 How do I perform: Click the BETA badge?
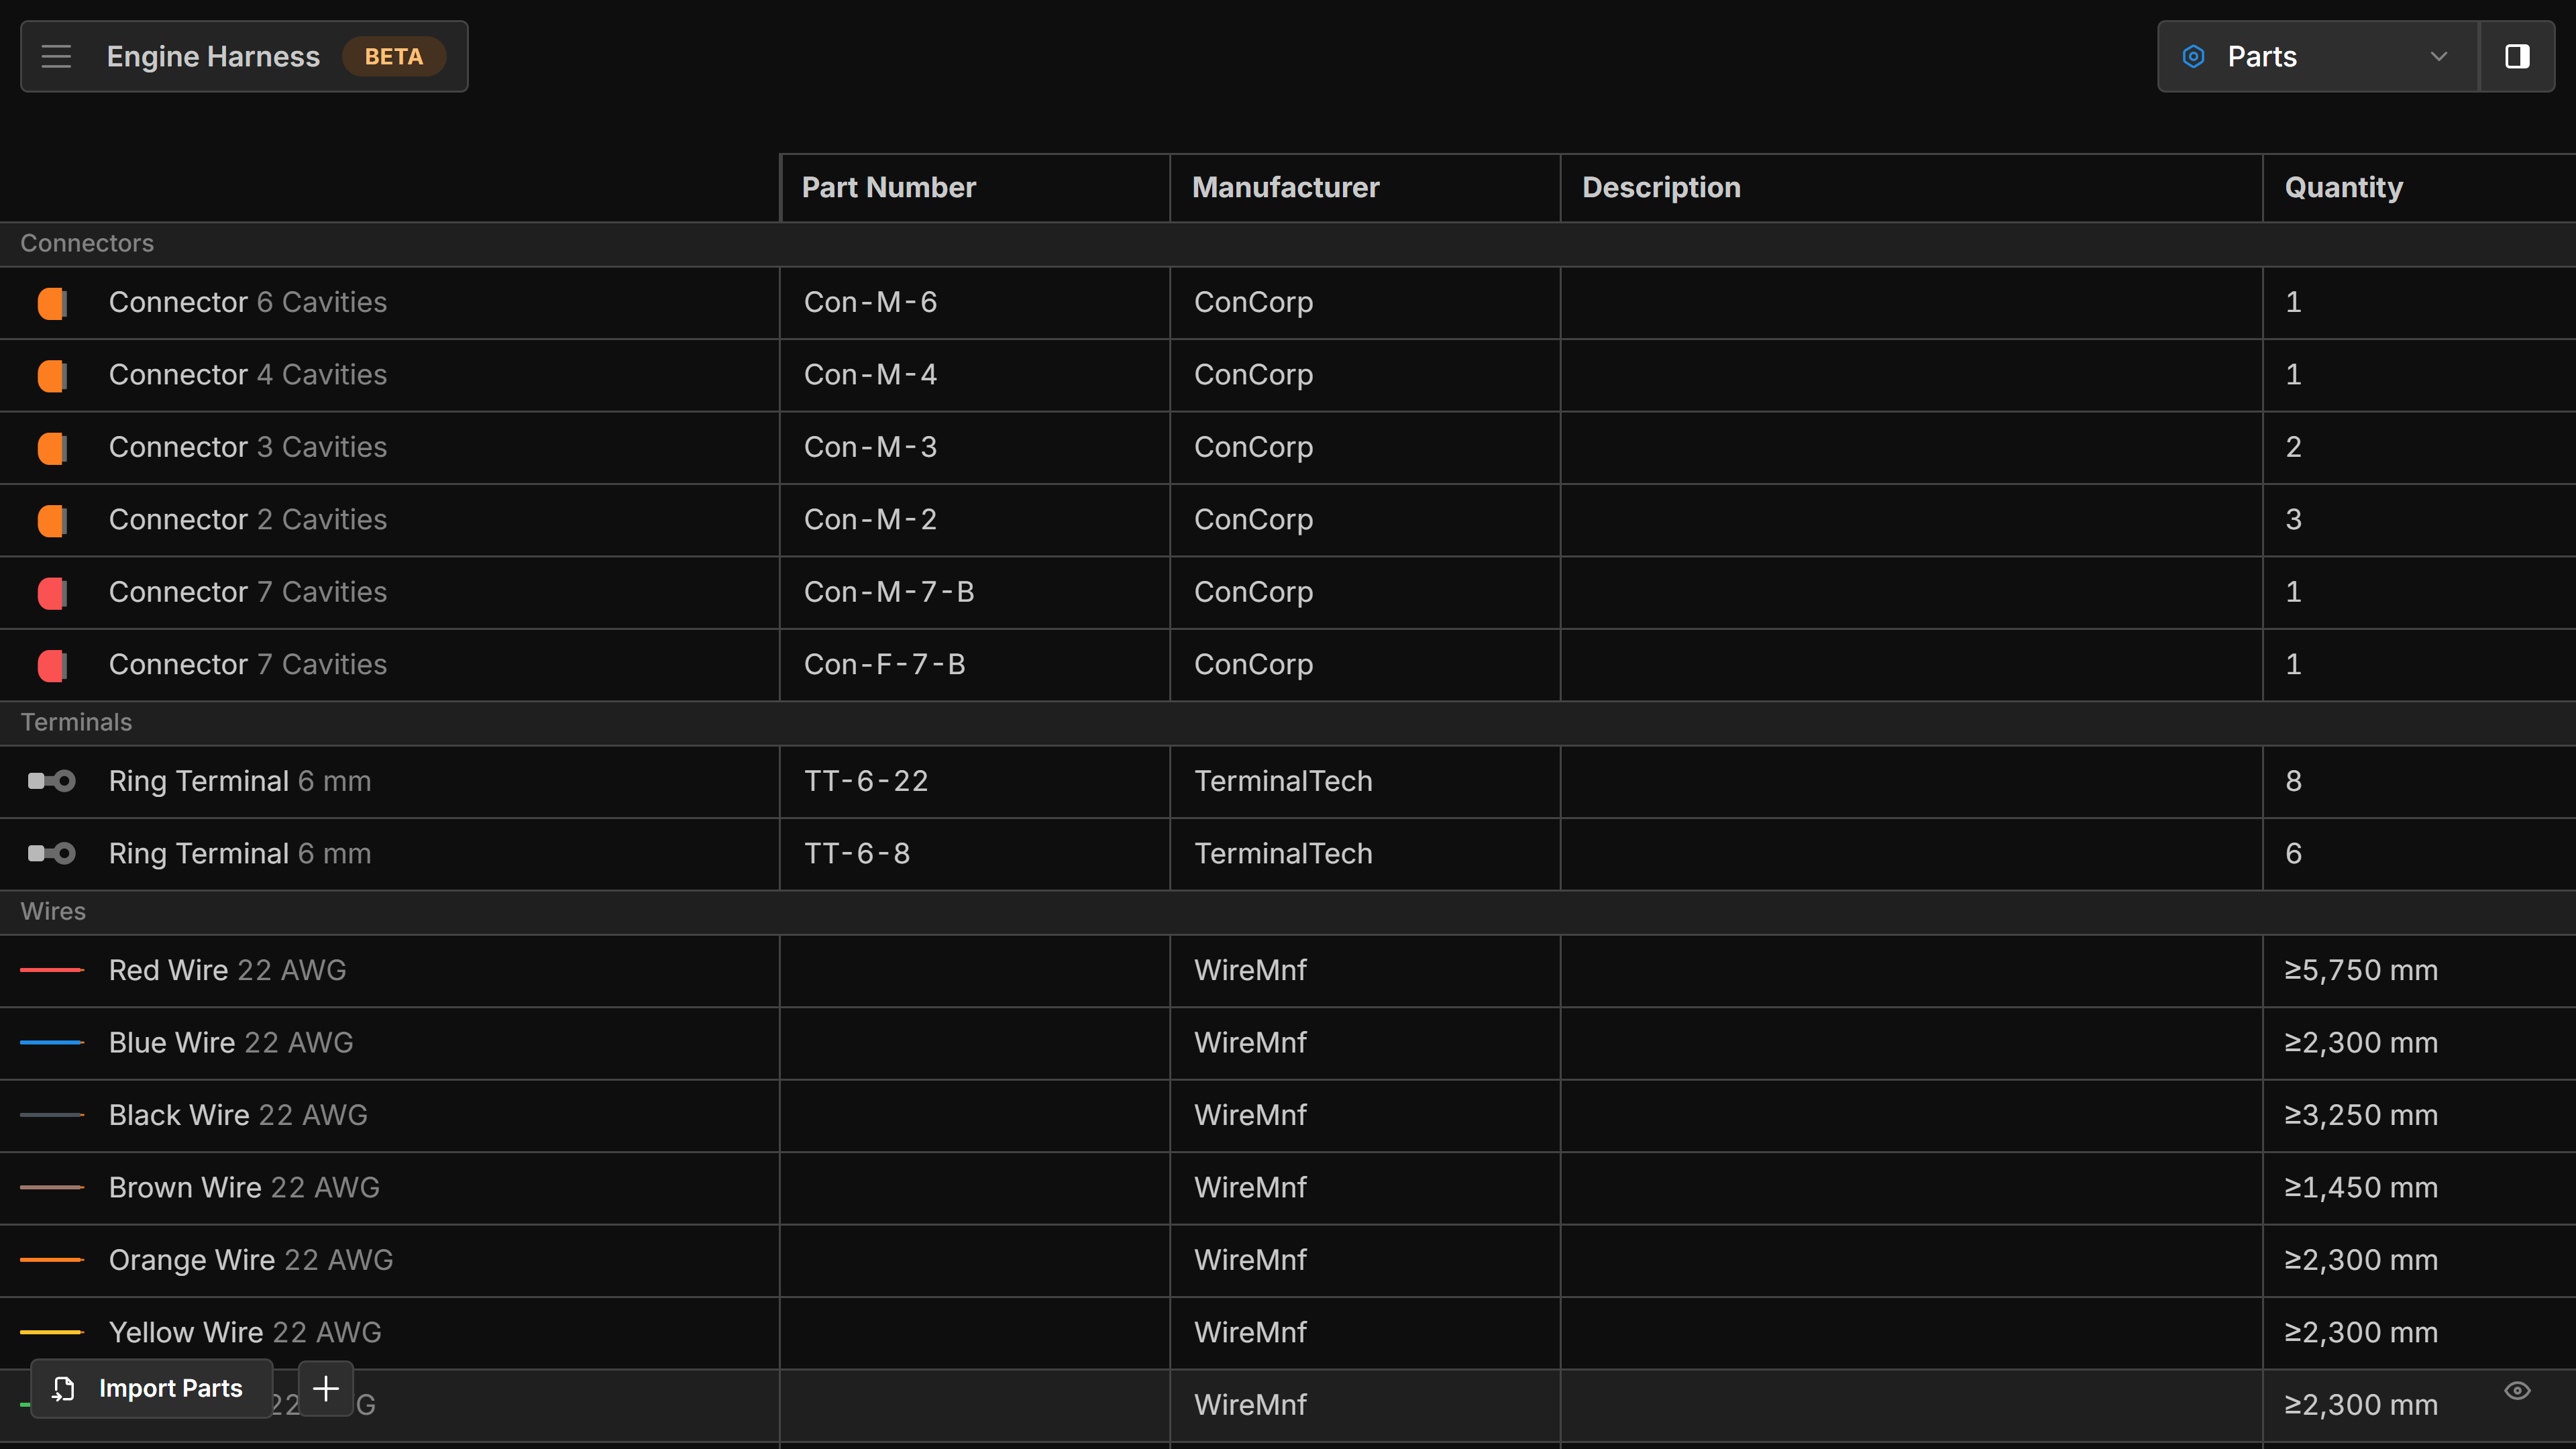tap(393, 57)
